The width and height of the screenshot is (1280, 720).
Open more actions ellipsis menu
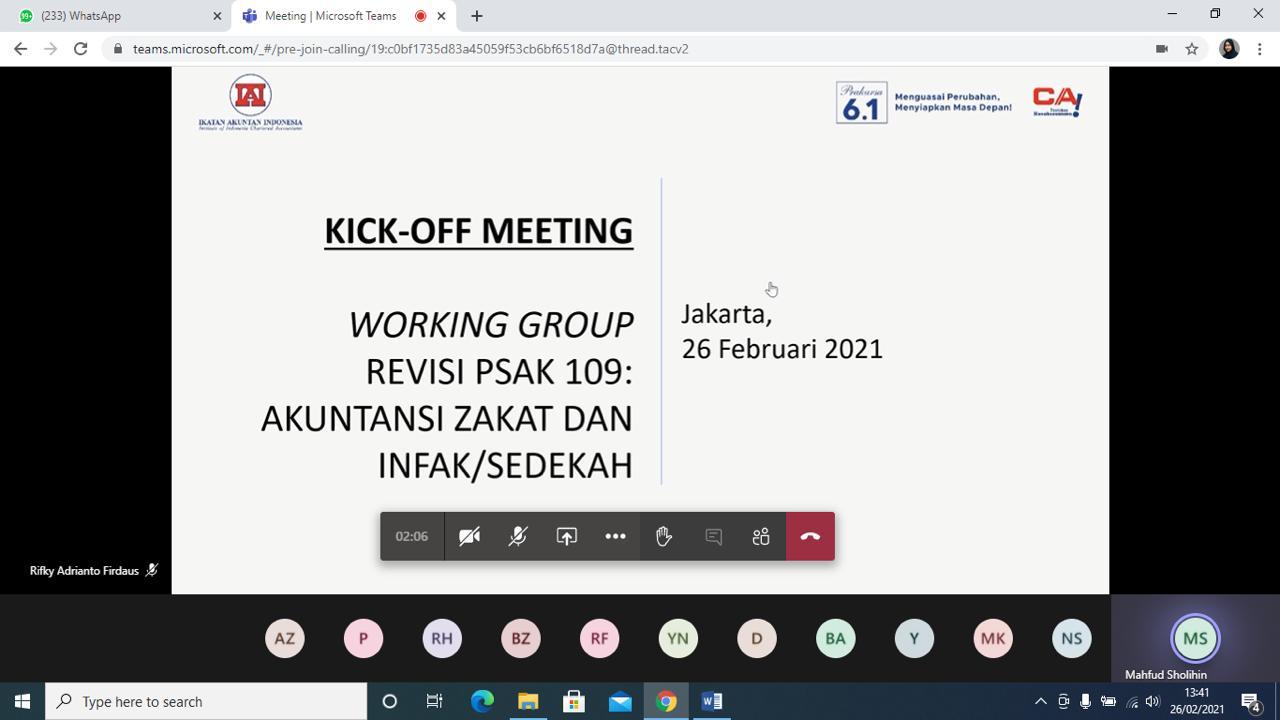click(615, 537)
